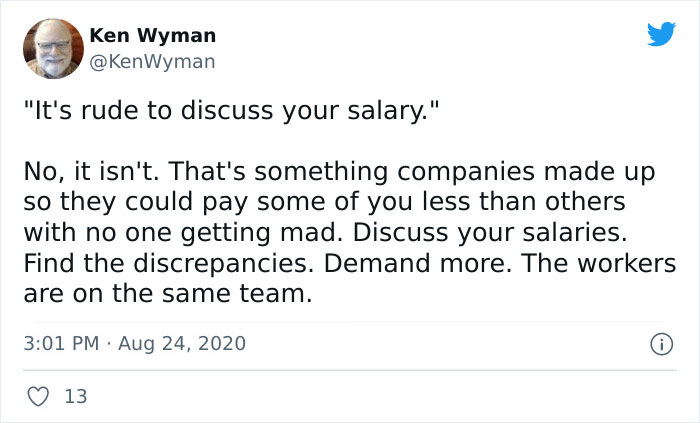The image size is (700, 423).
Task: Open the tweet info circle icon
Action: (x=660, y=344)
